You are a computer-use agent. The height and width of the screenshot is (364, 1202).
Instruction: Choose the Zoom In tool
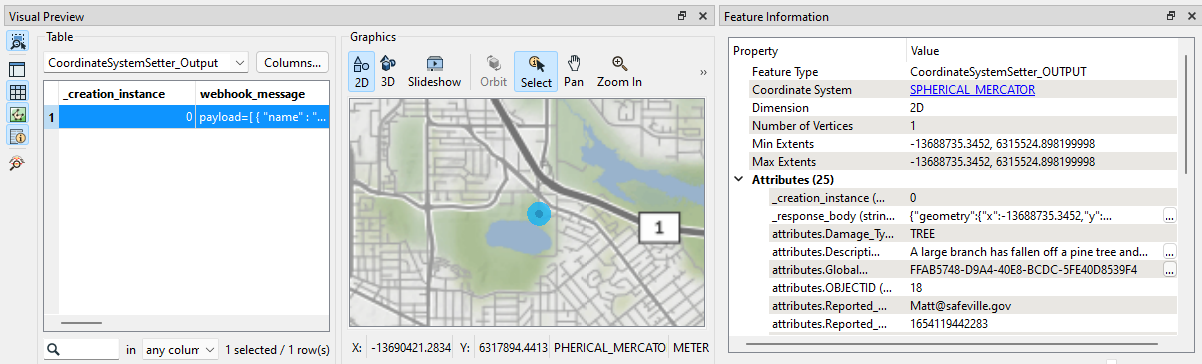pyautogui.click(x=619, y=71)
